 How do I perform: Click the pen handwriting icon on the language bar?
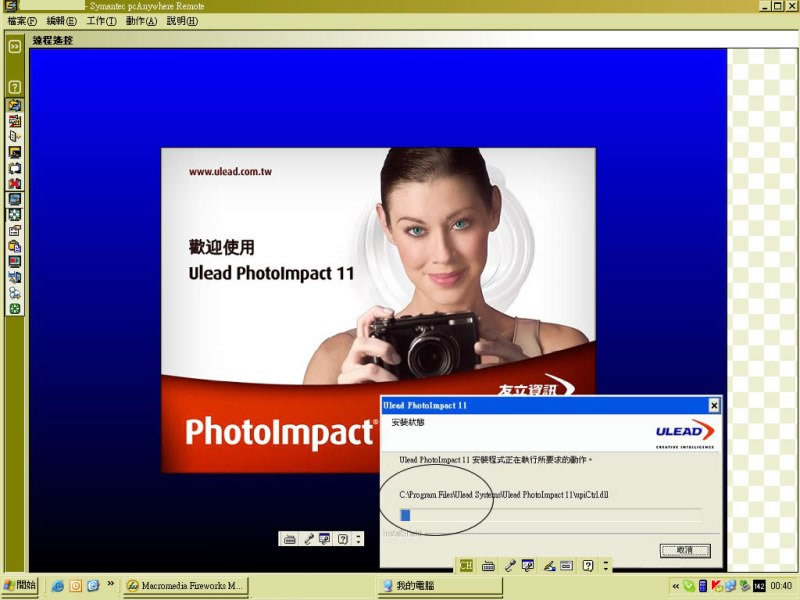[549, 566]
